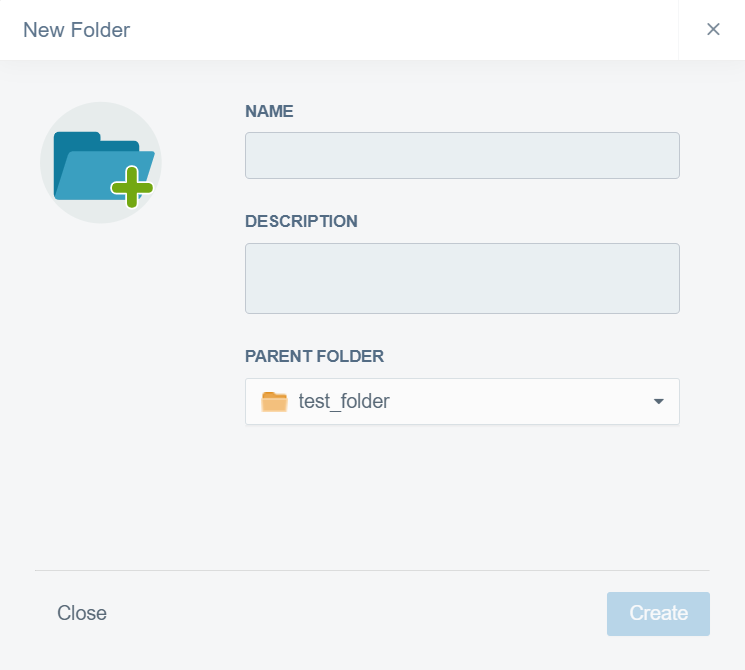
Task: Click the green plus badge on folder
Action: 132,187
